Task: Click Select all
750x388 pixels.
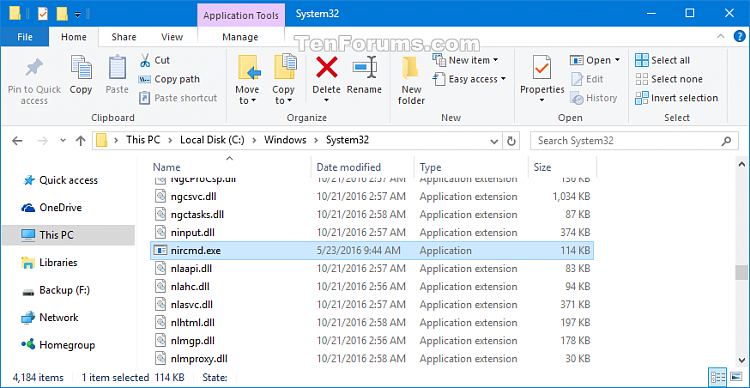Action: pos(662,60)
